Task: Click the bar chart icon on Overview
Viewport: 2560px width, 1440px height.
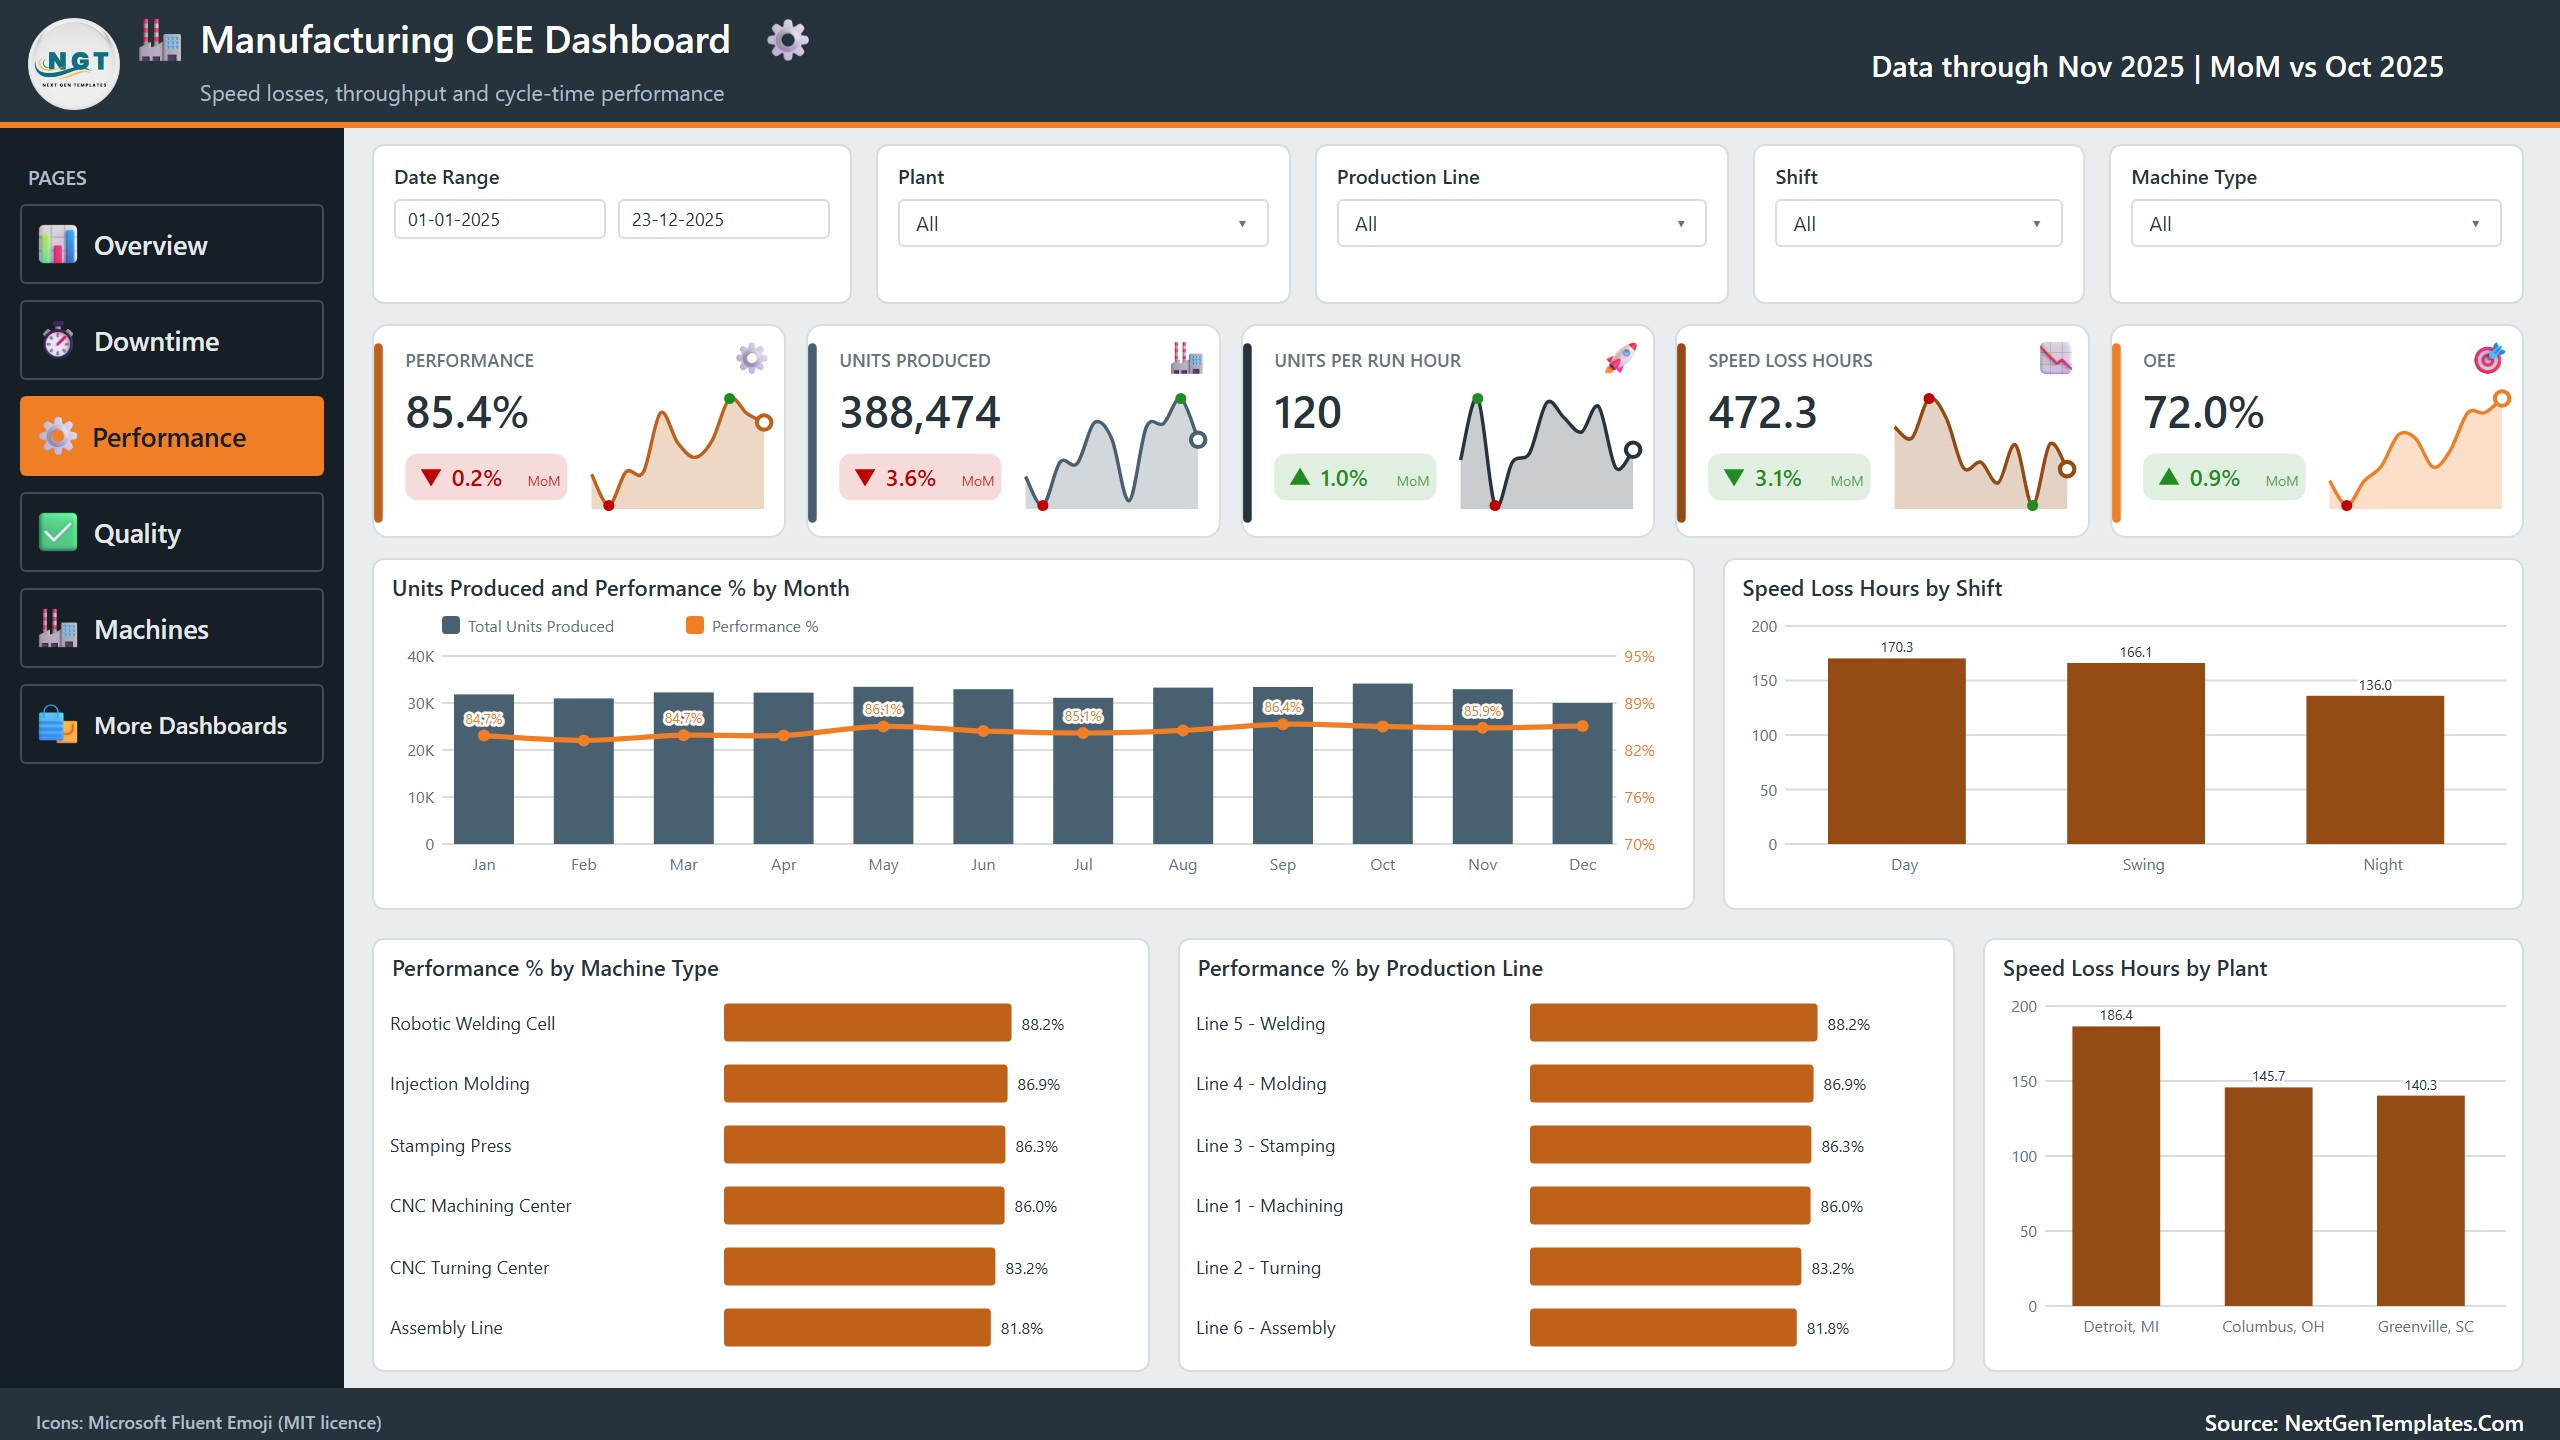Action: 58,244
